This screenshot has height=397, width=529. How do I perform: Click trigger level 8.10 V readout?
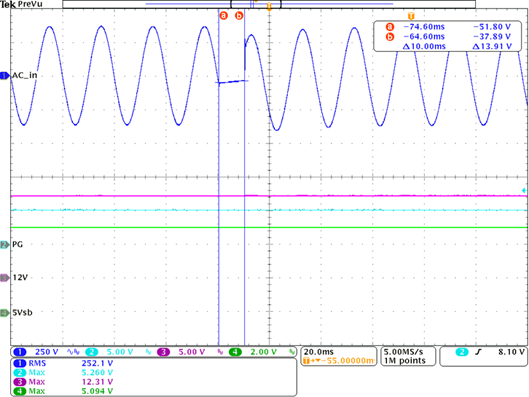(x=511, y=352)
